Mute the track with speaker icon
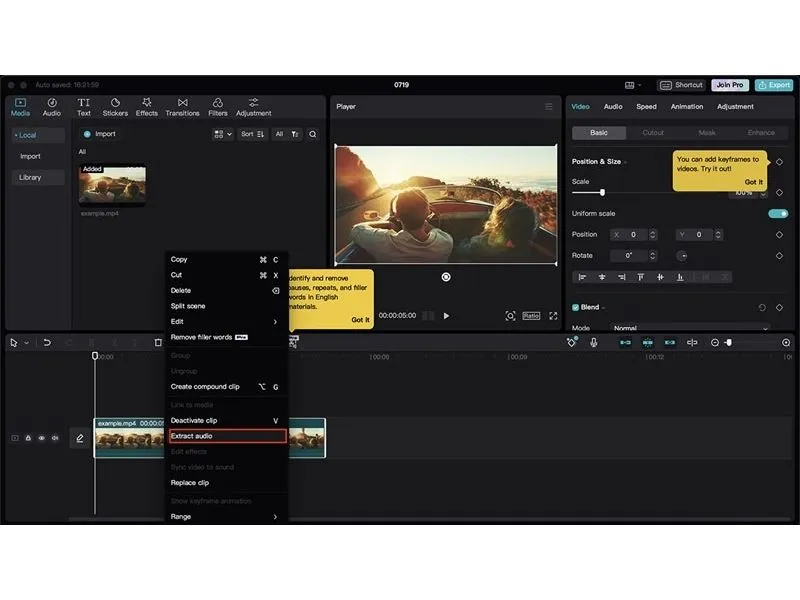The width and height of the screenshot is (800, 600). 55,438
